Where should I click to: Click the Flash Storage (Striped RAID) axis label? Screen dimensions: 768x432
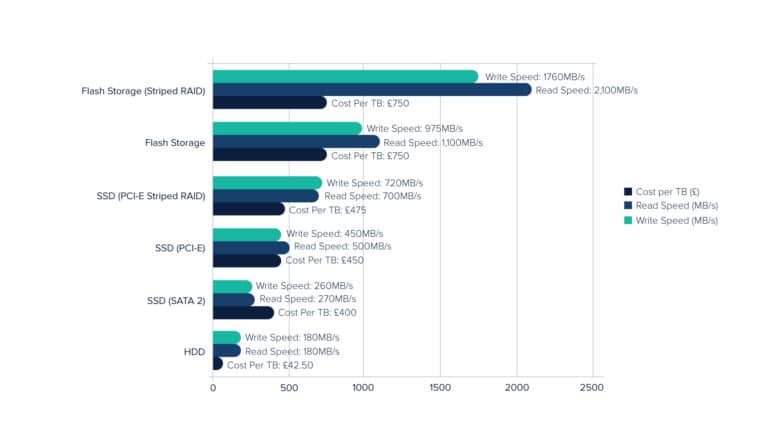(x=143, y=91)
